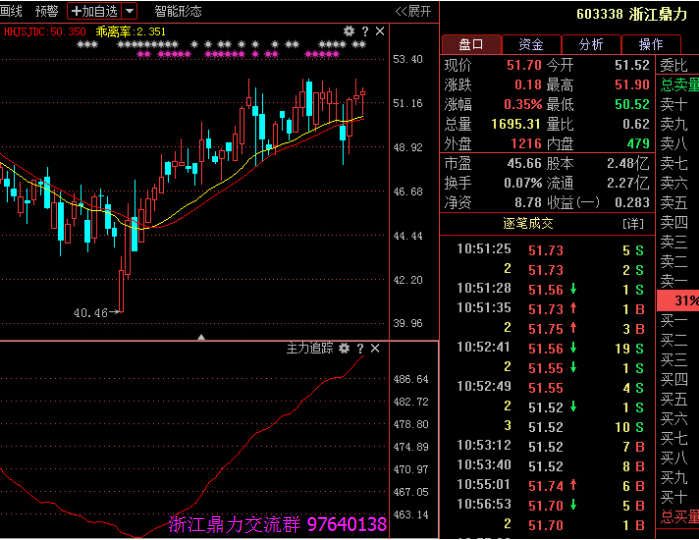This screenshot has width=699, height=540.
Task: Select trade row at 10:51:35
Action: click(x=549, y=309)
